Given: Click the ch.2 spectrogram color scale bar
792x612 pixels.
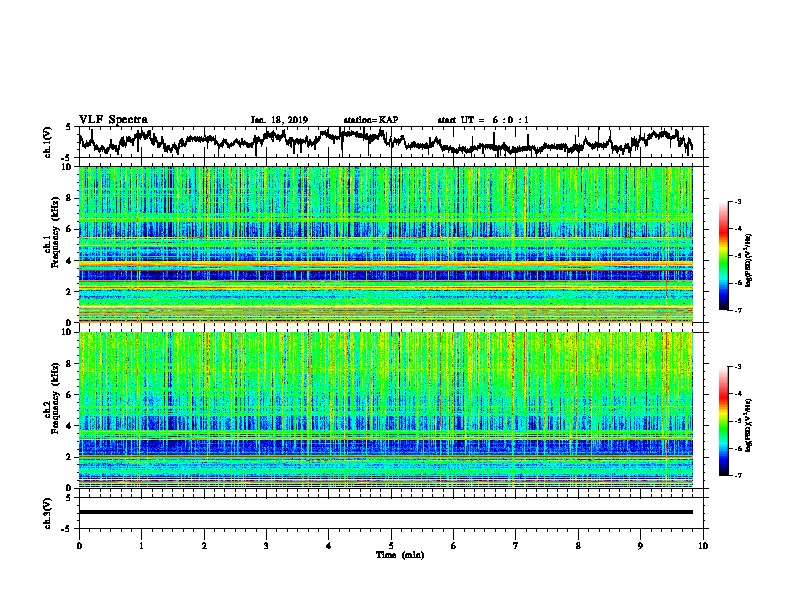Looking at the screenshot, I should (723, 421).
